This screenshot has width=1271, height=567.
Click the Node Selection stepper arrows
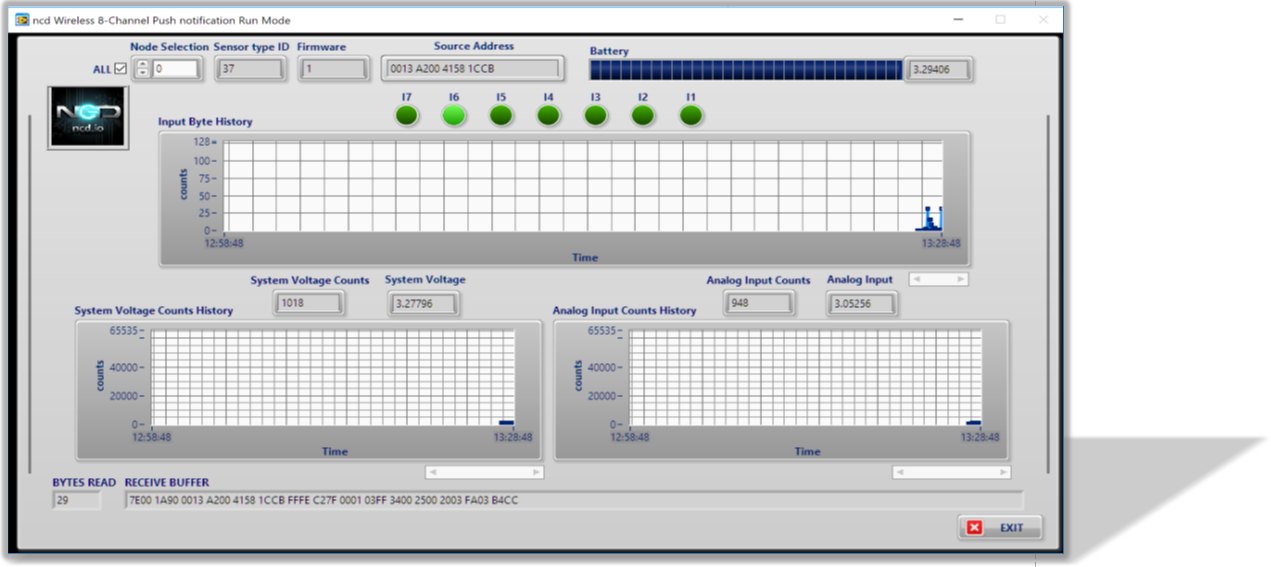(x=142, y=69)
